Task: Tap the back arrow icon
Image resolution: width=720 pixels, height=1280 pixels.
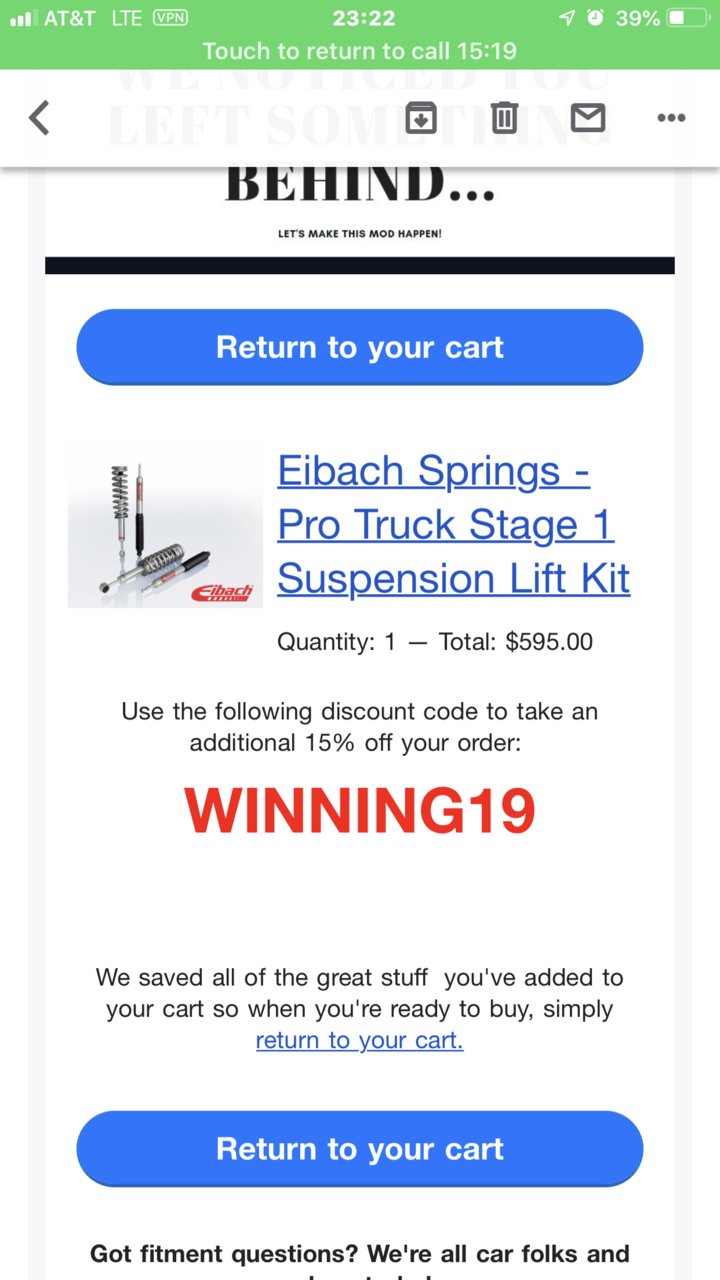Action: coord(38,118)
